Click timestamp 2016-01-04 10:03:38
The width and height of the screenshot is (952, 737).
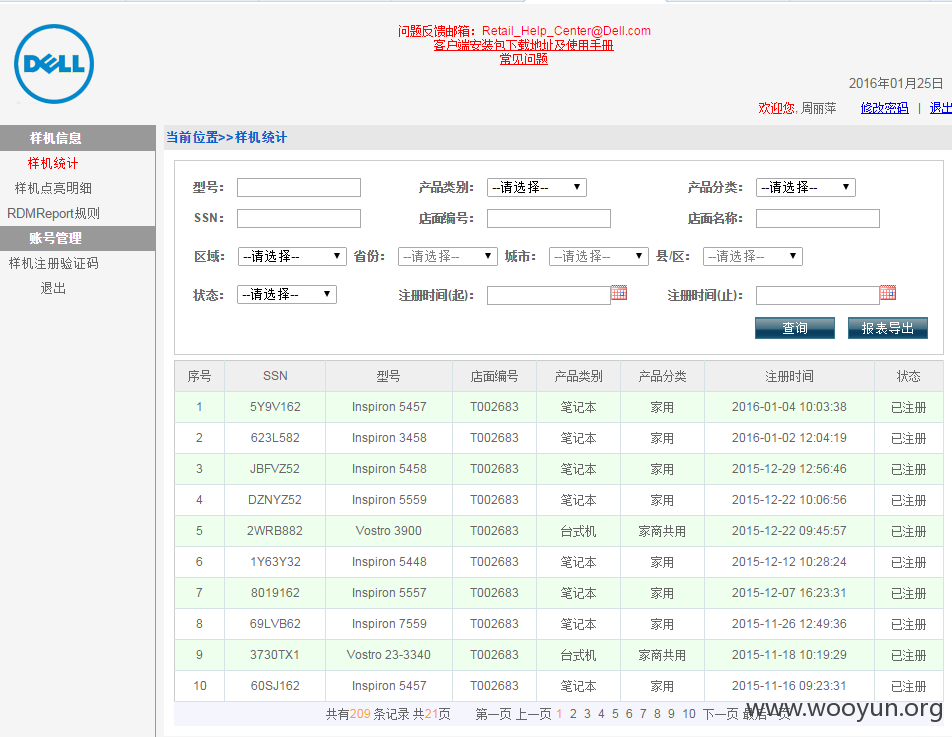(789, 407)
